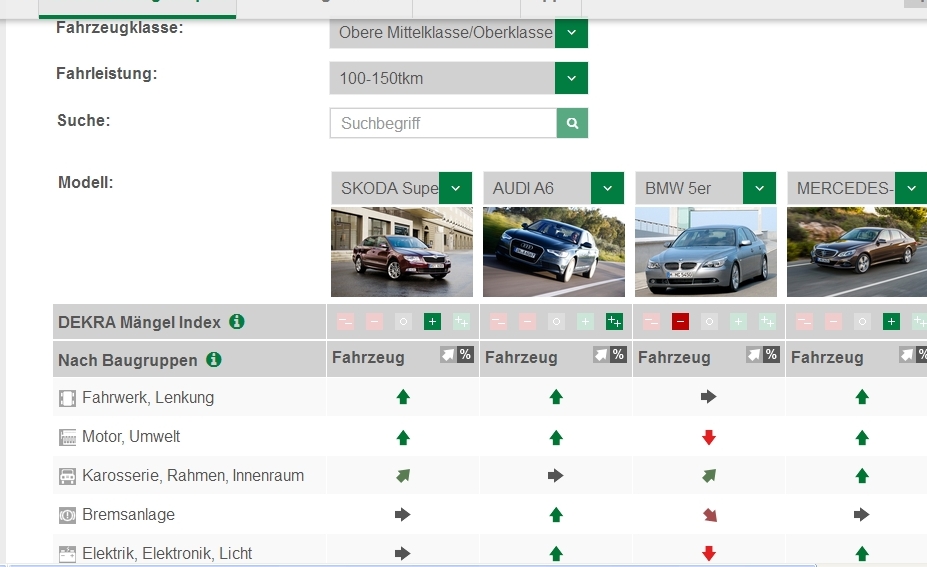
Task: Click the Suchbegriff search field
Action: click(x=443, y=123)
